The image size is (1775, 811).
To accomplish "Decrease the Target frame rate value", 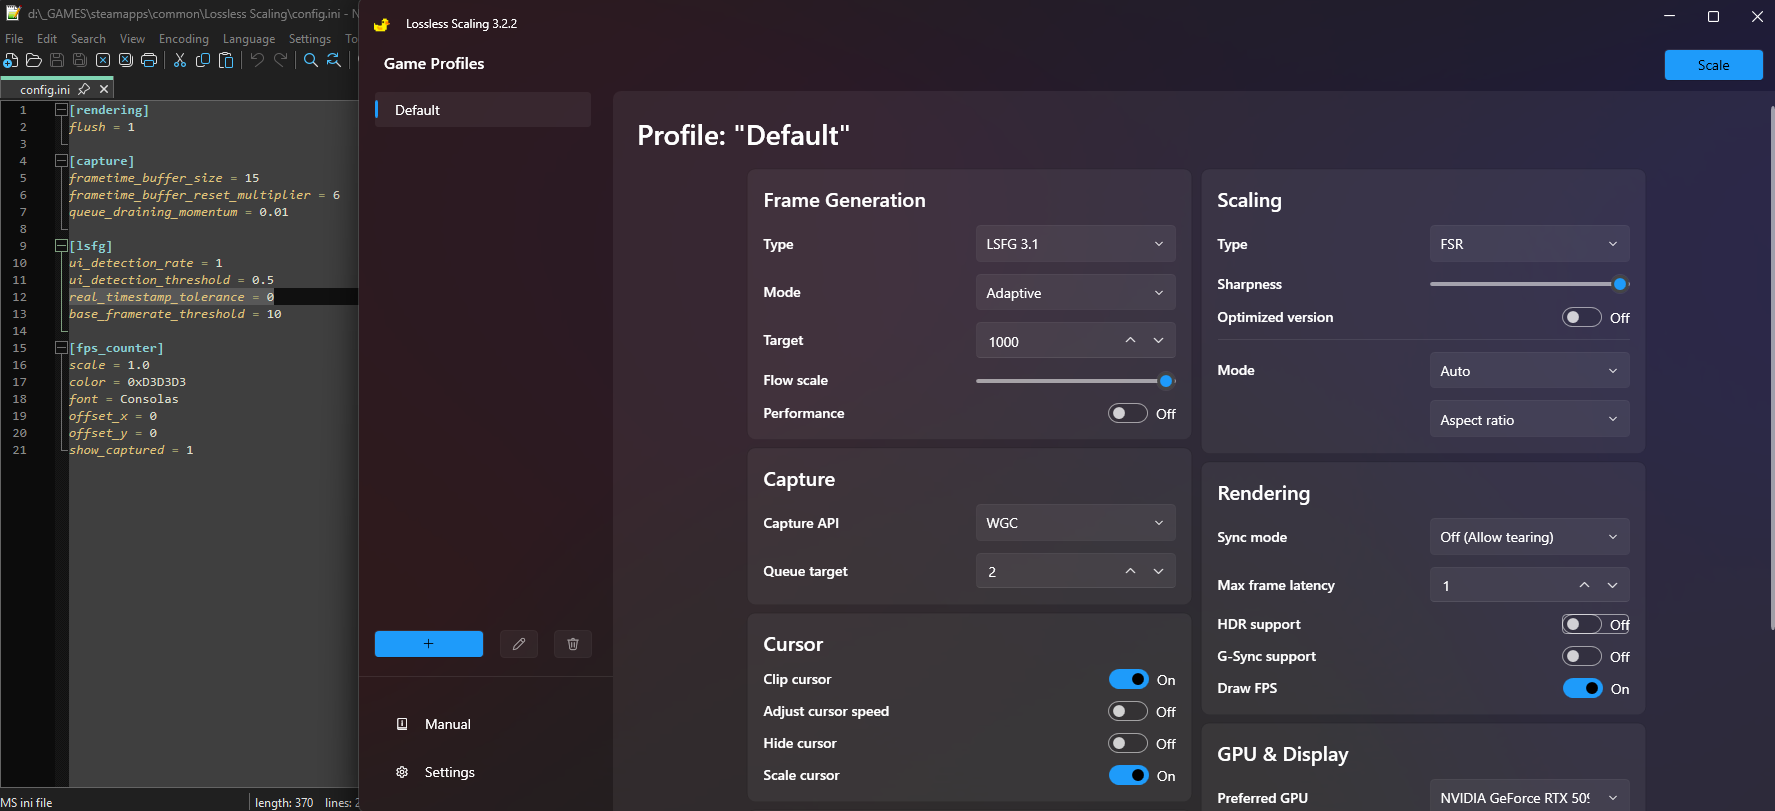I will [1159, 341].
